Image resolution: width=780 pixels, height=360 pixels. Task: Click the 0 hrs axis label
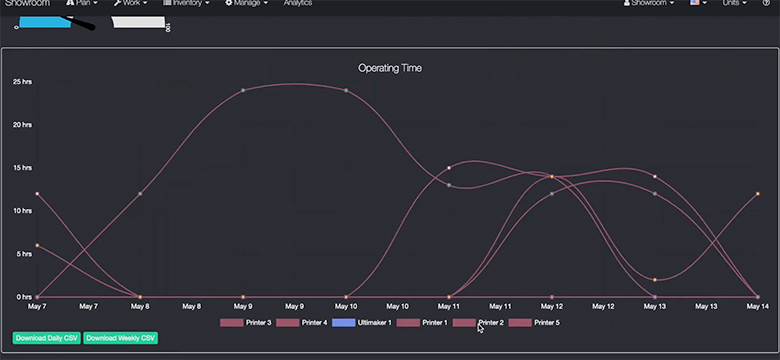pyautogui.click(x=25, y=297)
